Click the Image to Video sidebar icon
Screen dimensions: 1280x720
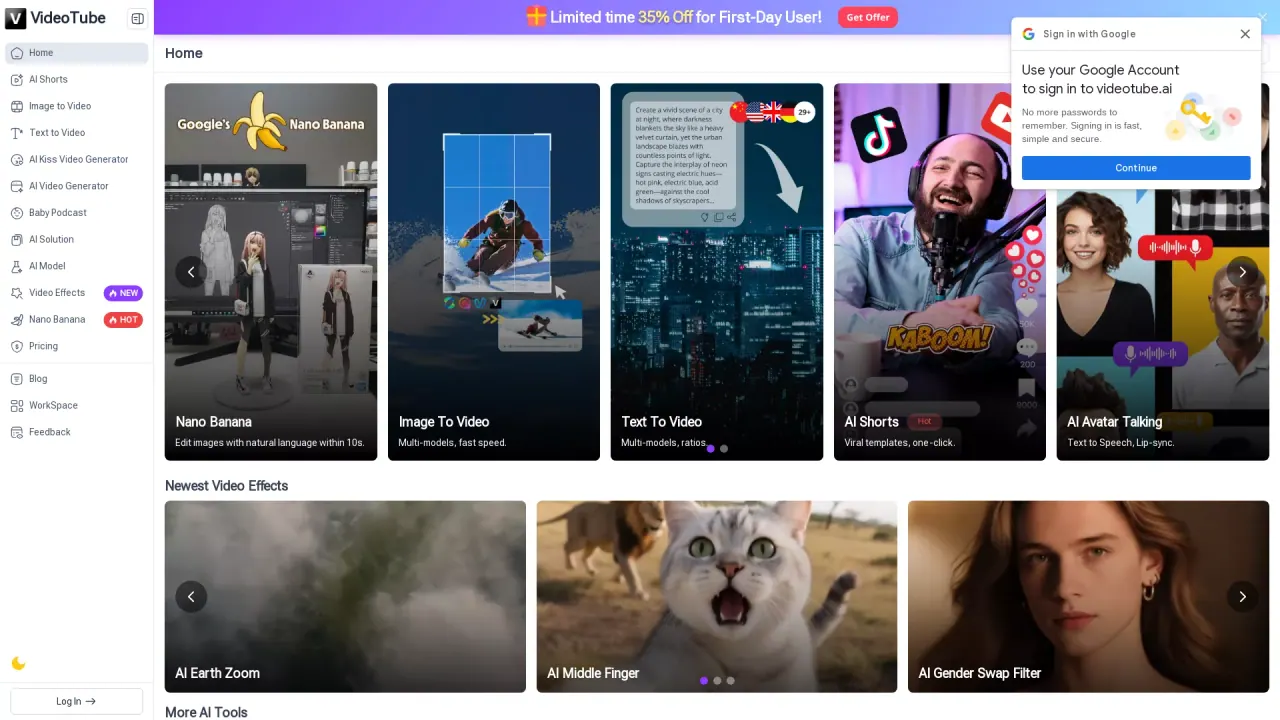17,106
